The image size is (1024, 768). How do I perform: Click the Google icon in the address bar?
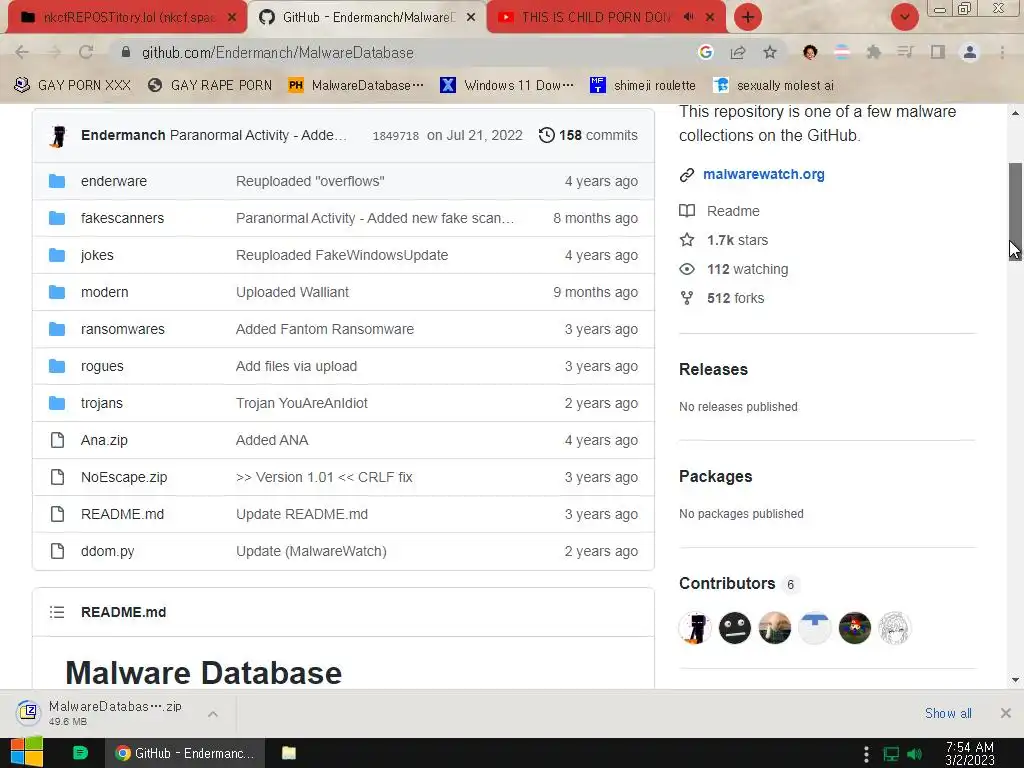click(705, 52)
